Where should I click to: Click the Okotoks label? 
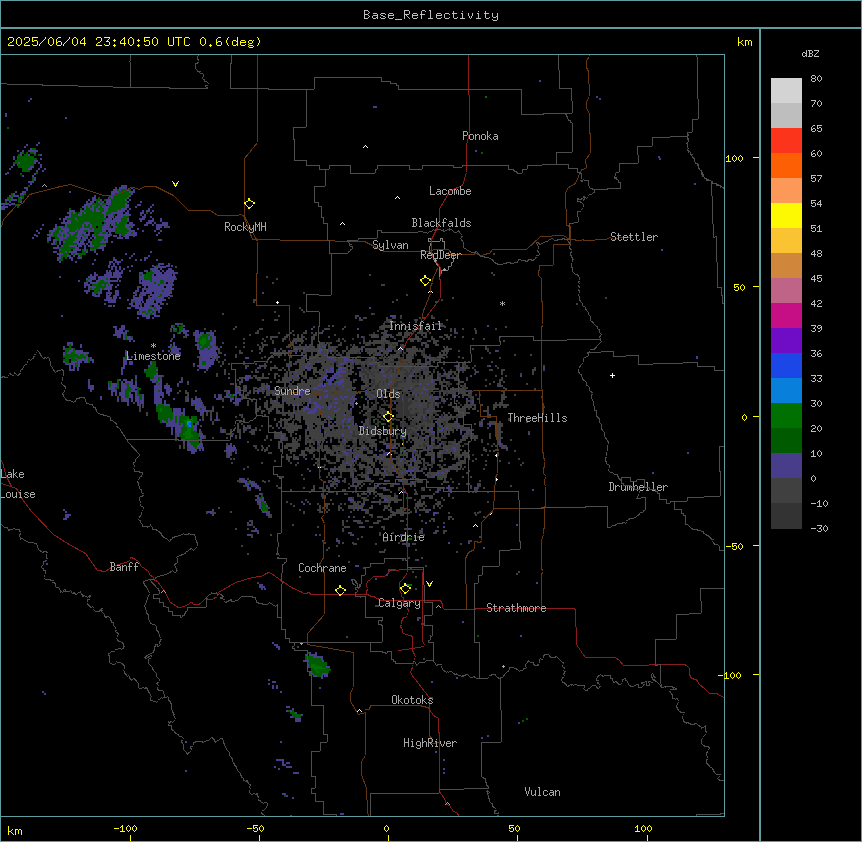tap(412, 700)
